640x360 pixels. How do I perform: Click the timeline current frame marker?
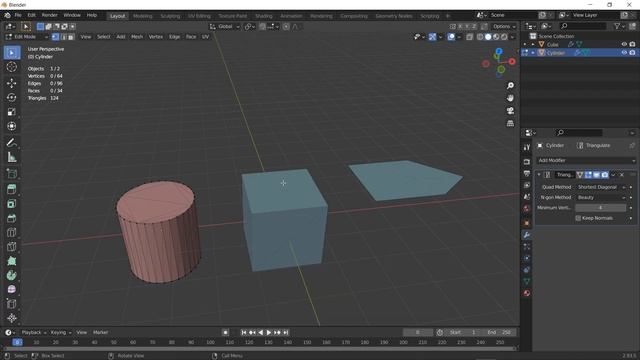point(17,342)
